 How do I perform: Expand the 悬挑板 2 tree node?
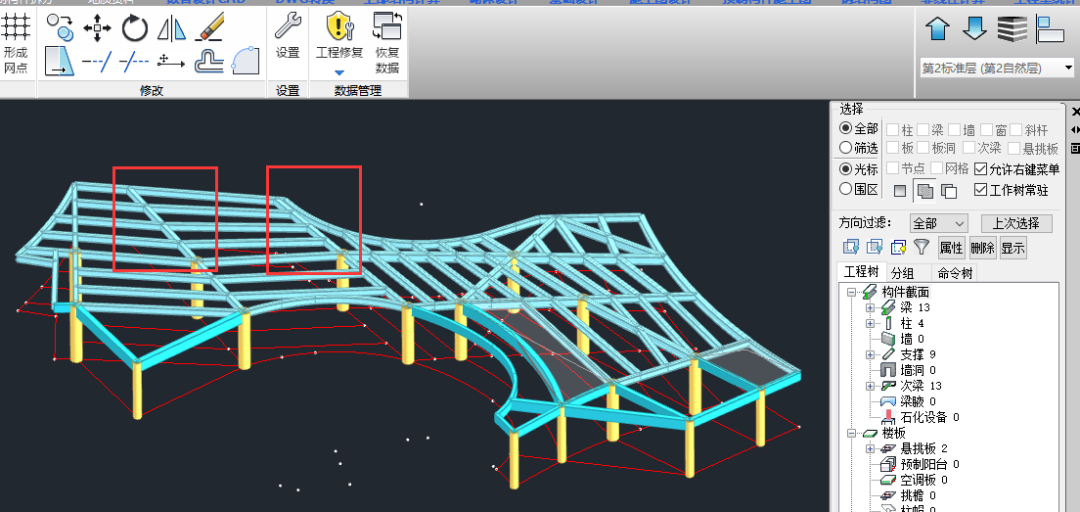click(870, 449)
